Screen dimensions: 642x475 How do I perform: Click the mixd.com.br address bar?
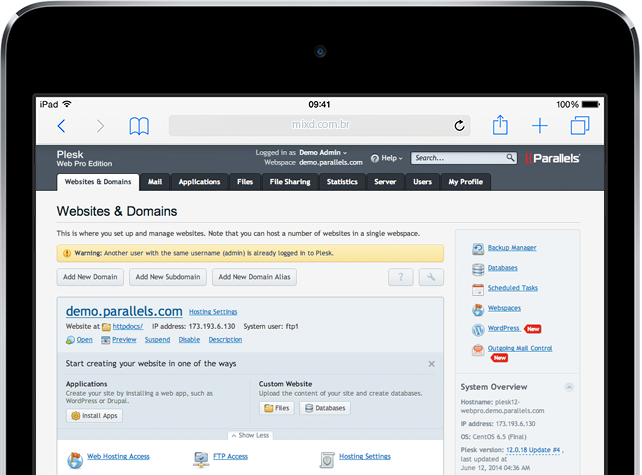pos(319,125)
